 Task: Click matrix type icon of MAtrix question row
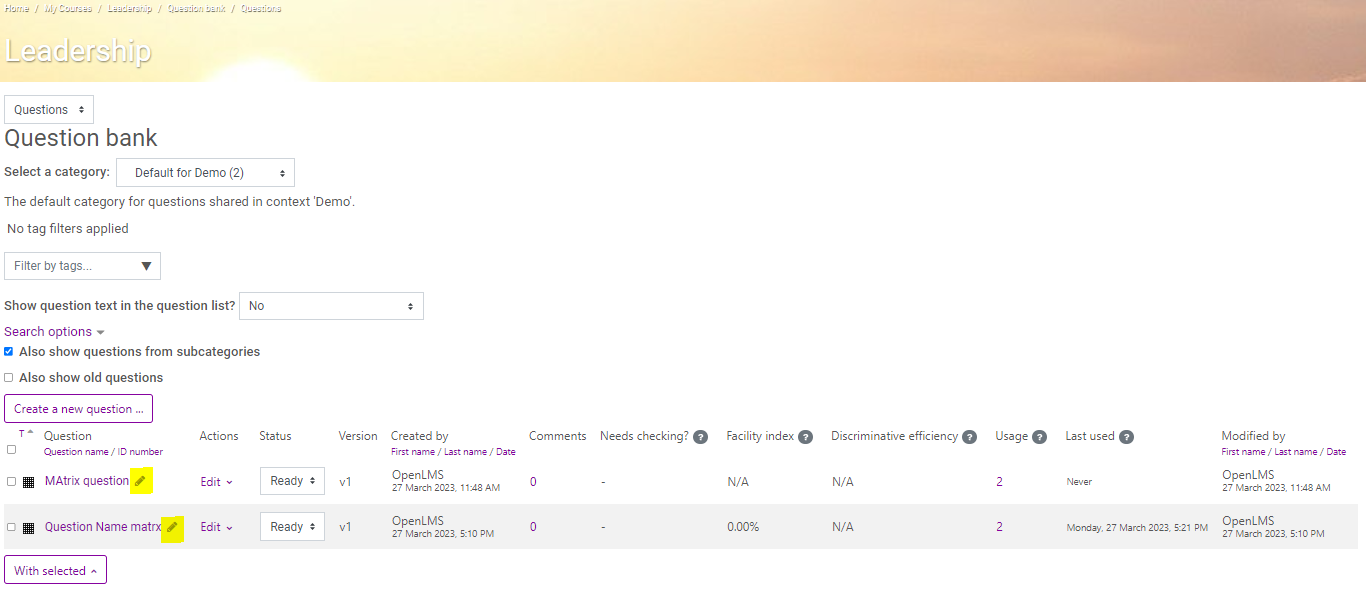coord(28,482)
